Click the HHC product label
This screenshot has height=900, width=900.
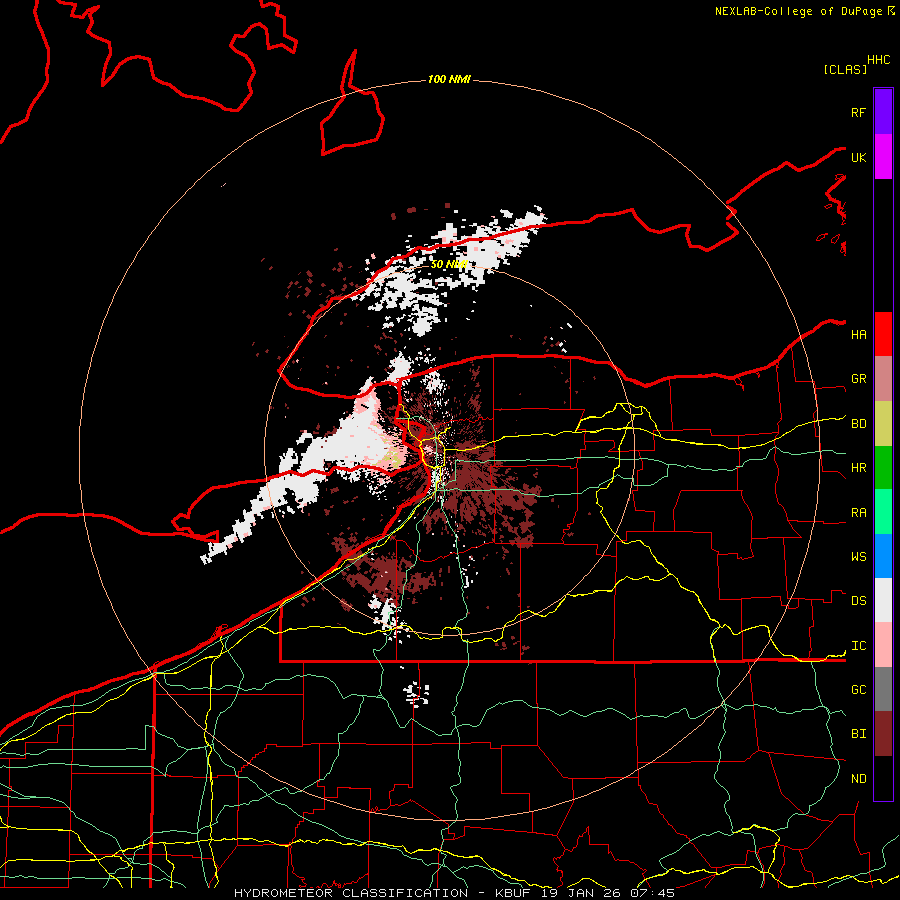click(x=878, y=60)
